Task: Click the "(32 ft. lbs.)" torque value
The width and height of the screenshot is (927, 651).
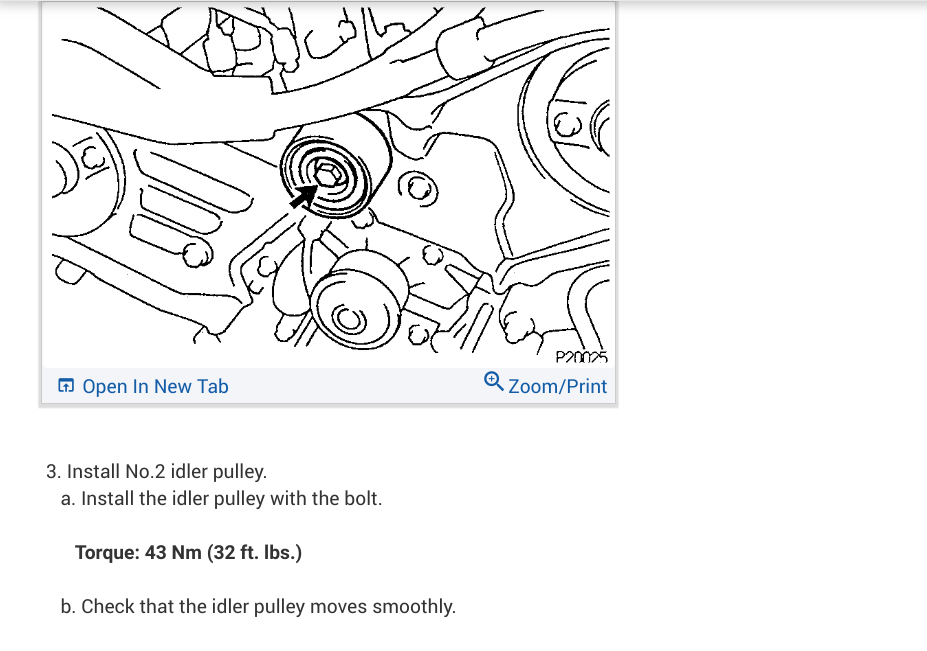Action: (254, 552)
